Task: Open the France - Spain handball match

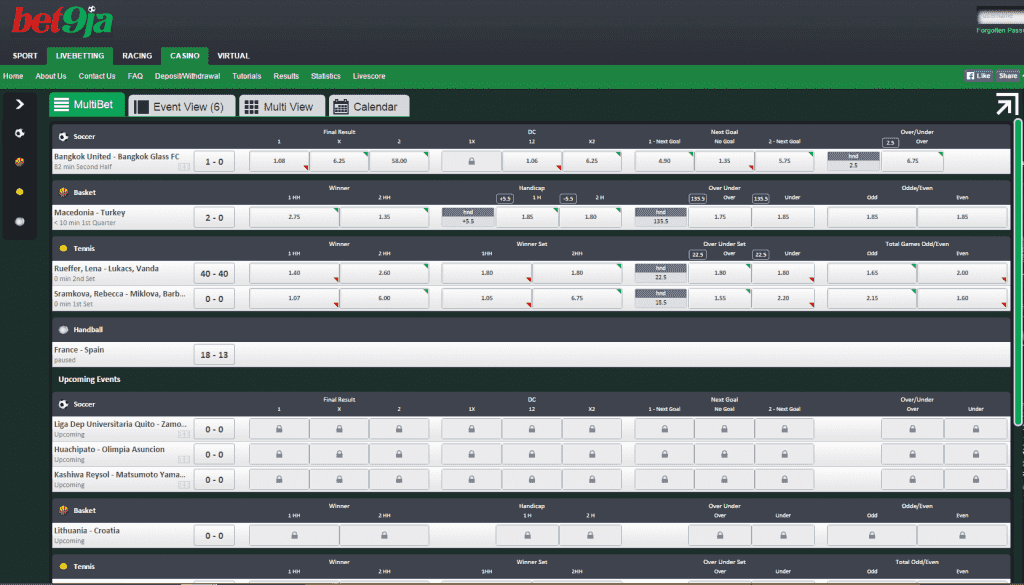Action: 79,350
